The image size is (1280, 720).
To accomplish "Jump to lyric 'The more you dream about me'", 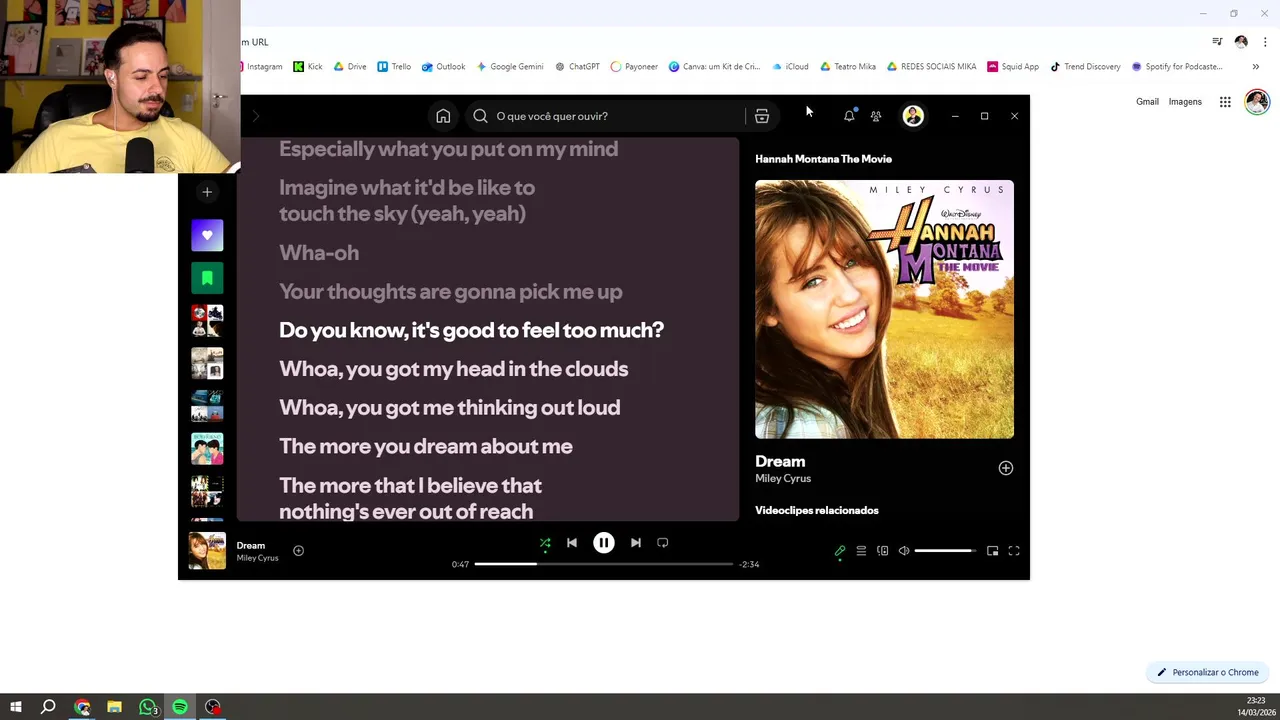I will [x=426, y=446].
